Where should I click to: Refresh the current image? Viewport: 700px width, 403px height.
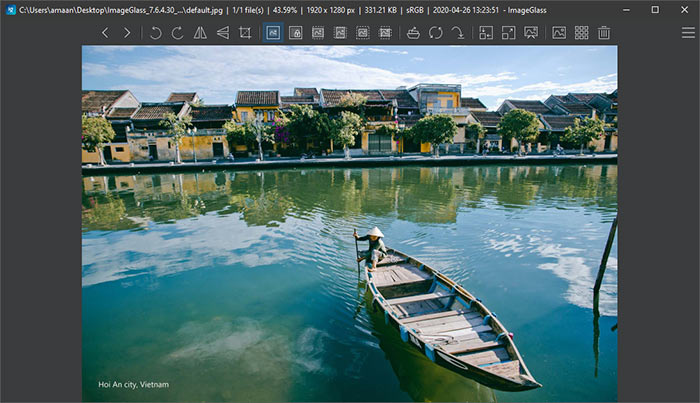pos(436,33)
